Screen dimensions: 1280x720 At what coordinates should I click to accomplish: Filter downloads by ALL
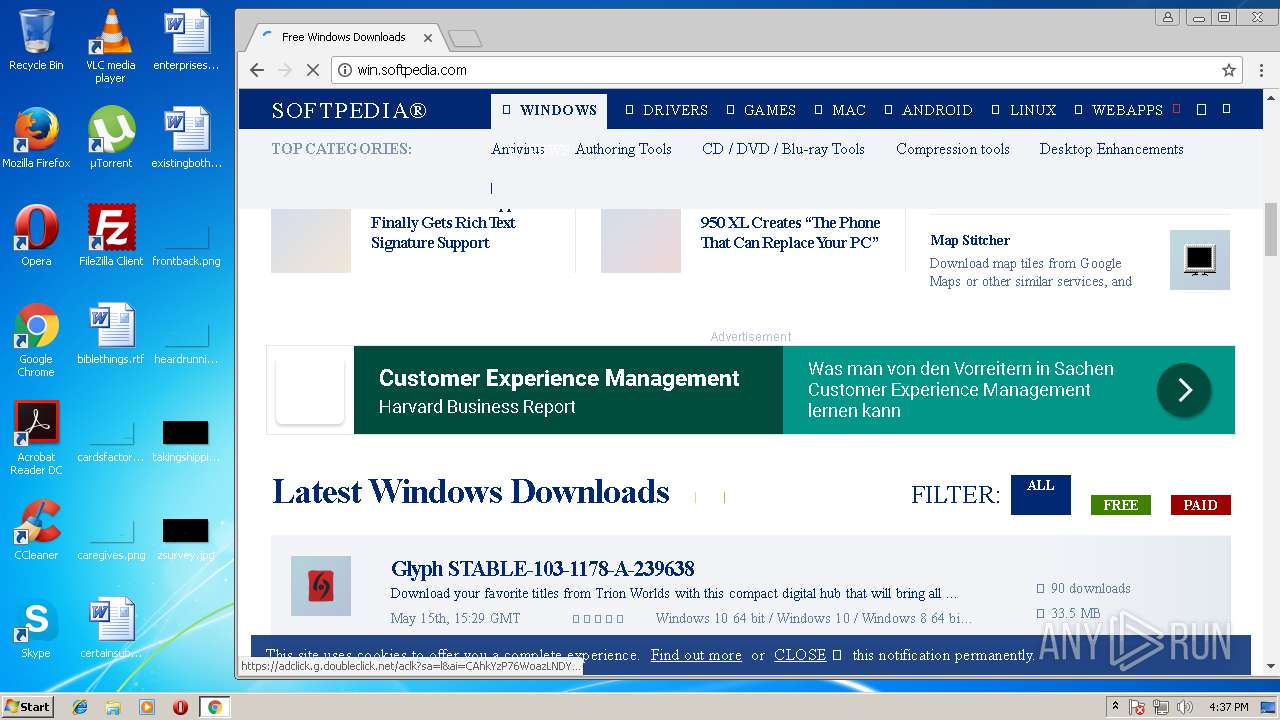(1041, 494)
